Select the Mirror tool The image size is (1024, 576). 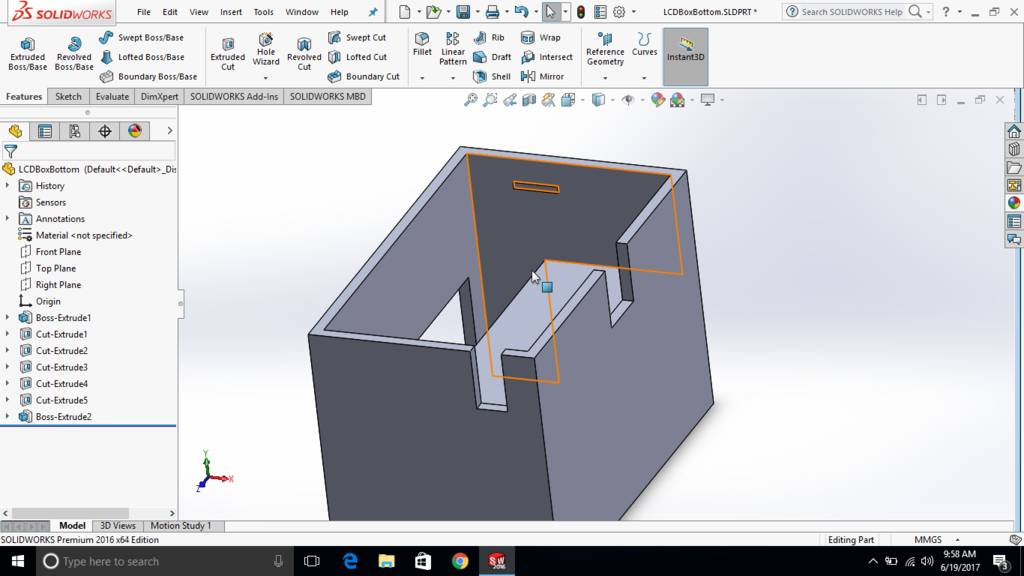(x=543, y=76)
